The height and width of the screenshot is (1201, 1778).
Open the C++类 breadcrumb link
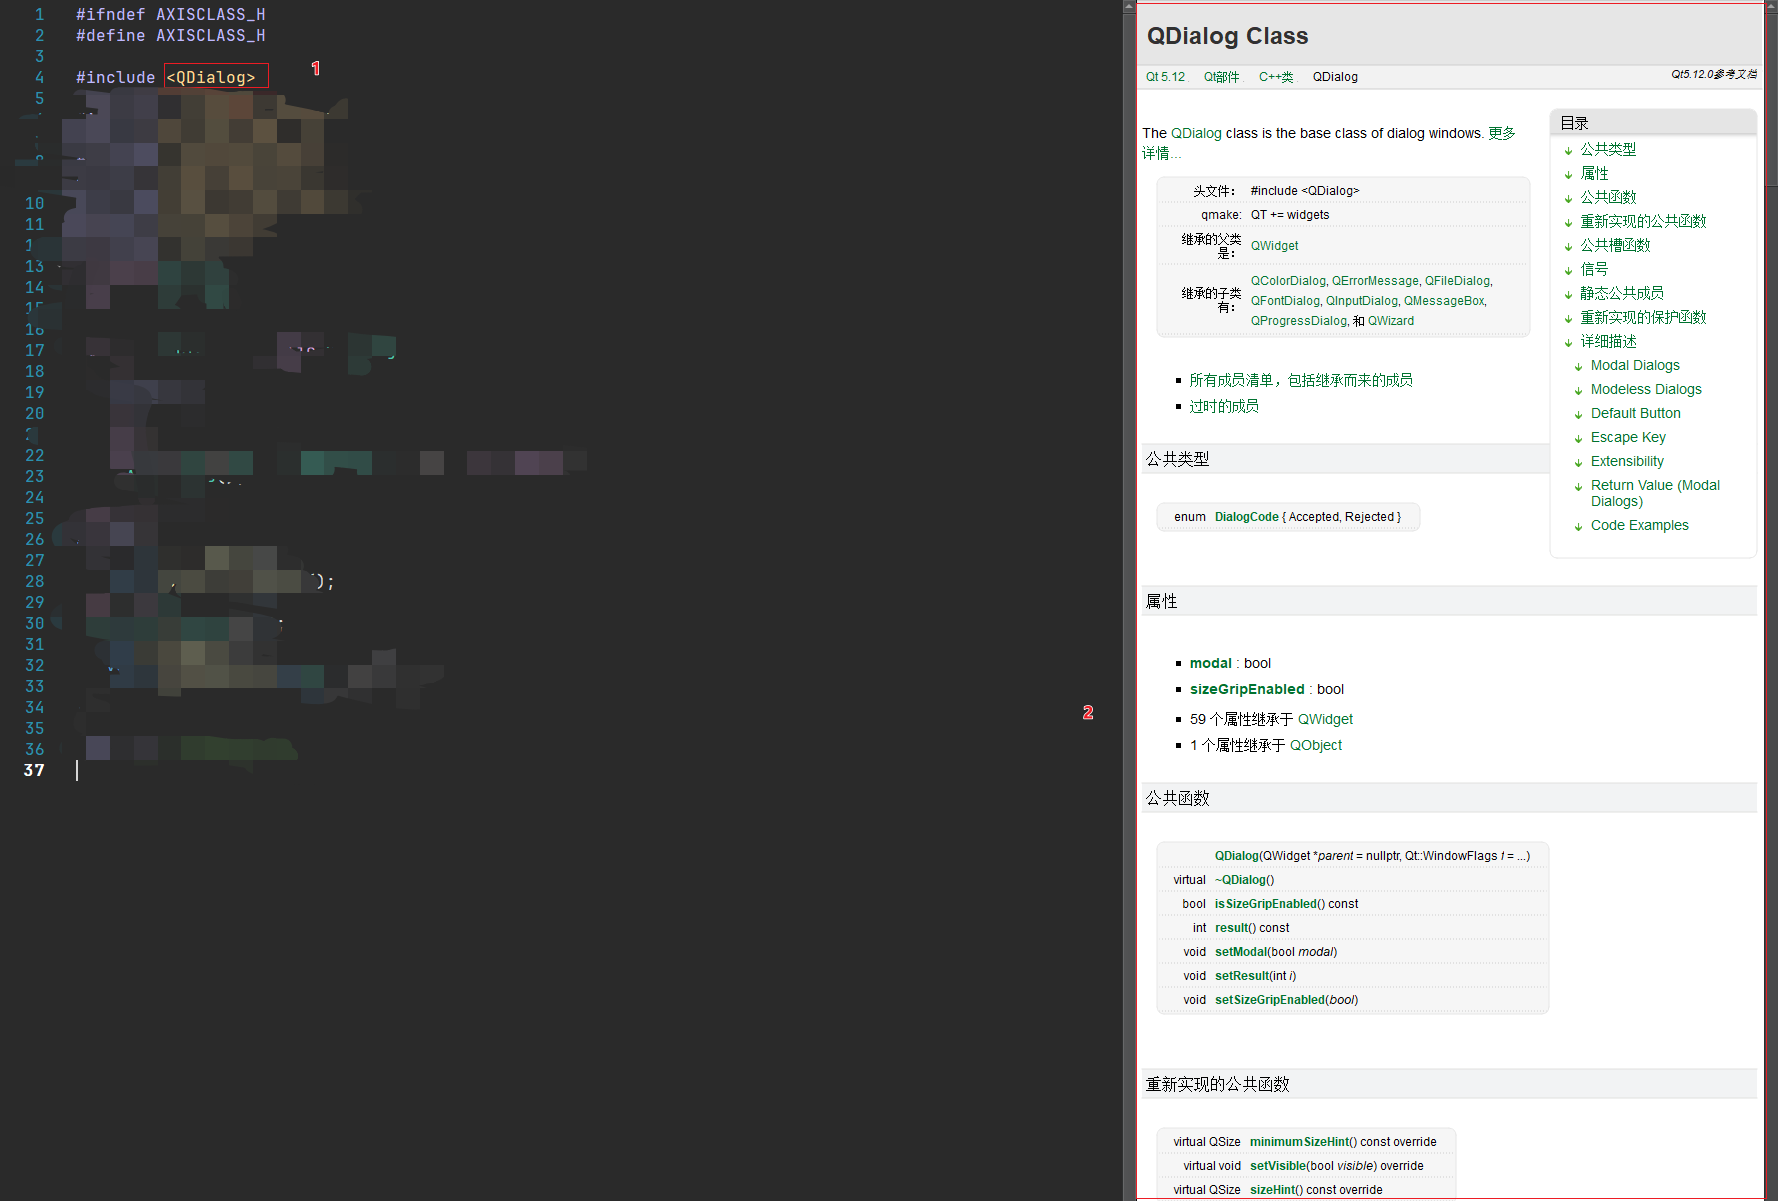1276,77
